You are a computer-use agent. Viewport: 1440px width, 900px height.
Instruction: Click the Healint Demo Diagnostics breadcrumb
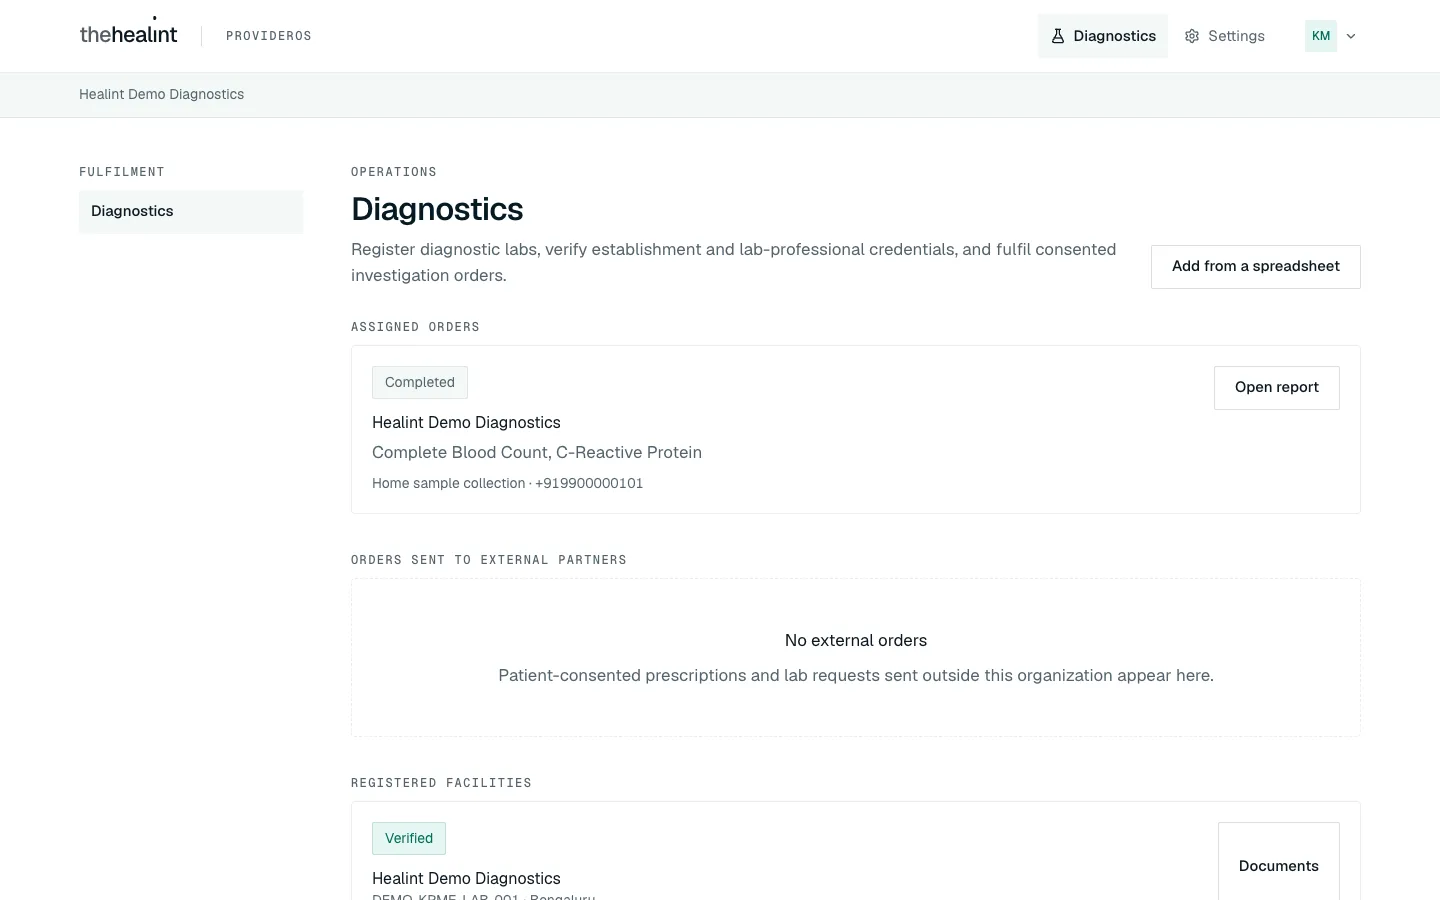tap(162, 94)
